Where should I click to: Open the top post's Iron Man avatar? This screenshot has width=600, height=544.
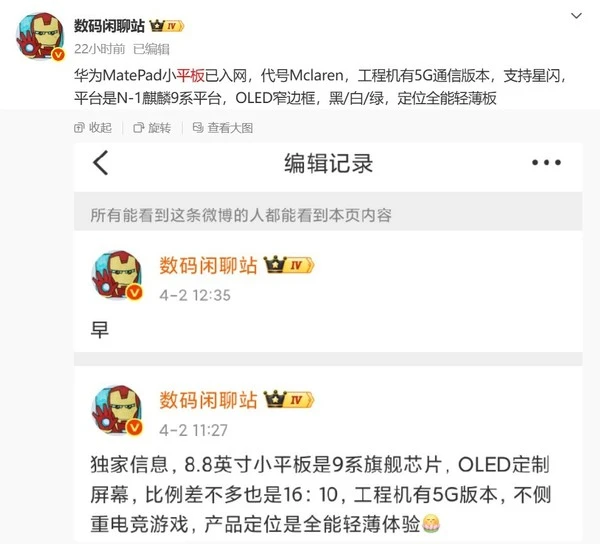[40, 37]
